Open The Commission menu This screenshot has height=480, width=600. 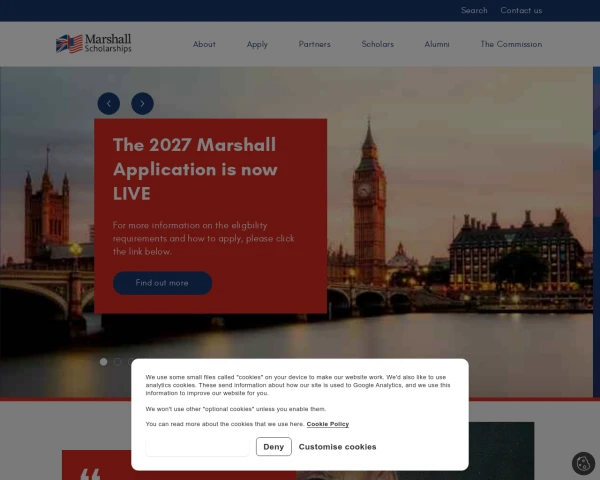[511, 44]
